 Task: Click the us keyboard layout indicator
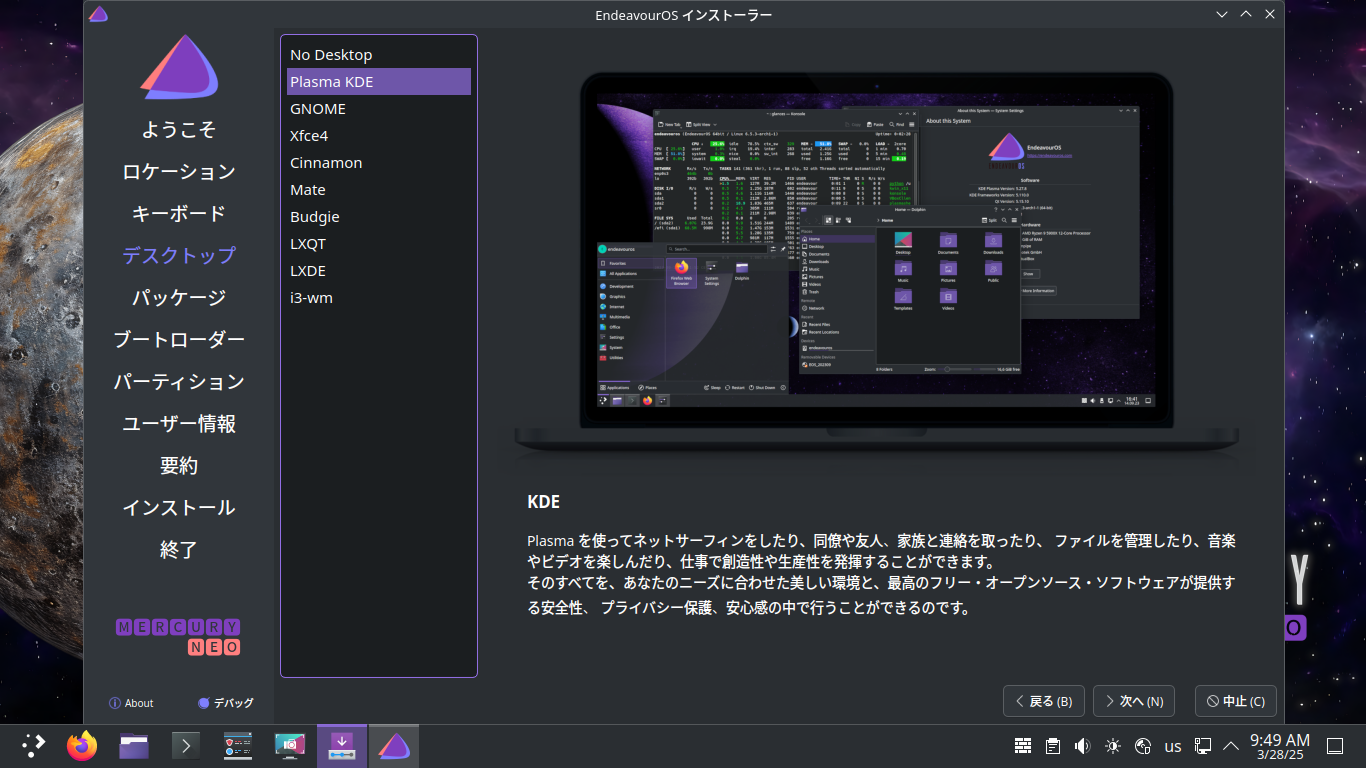pos(1172,745)
